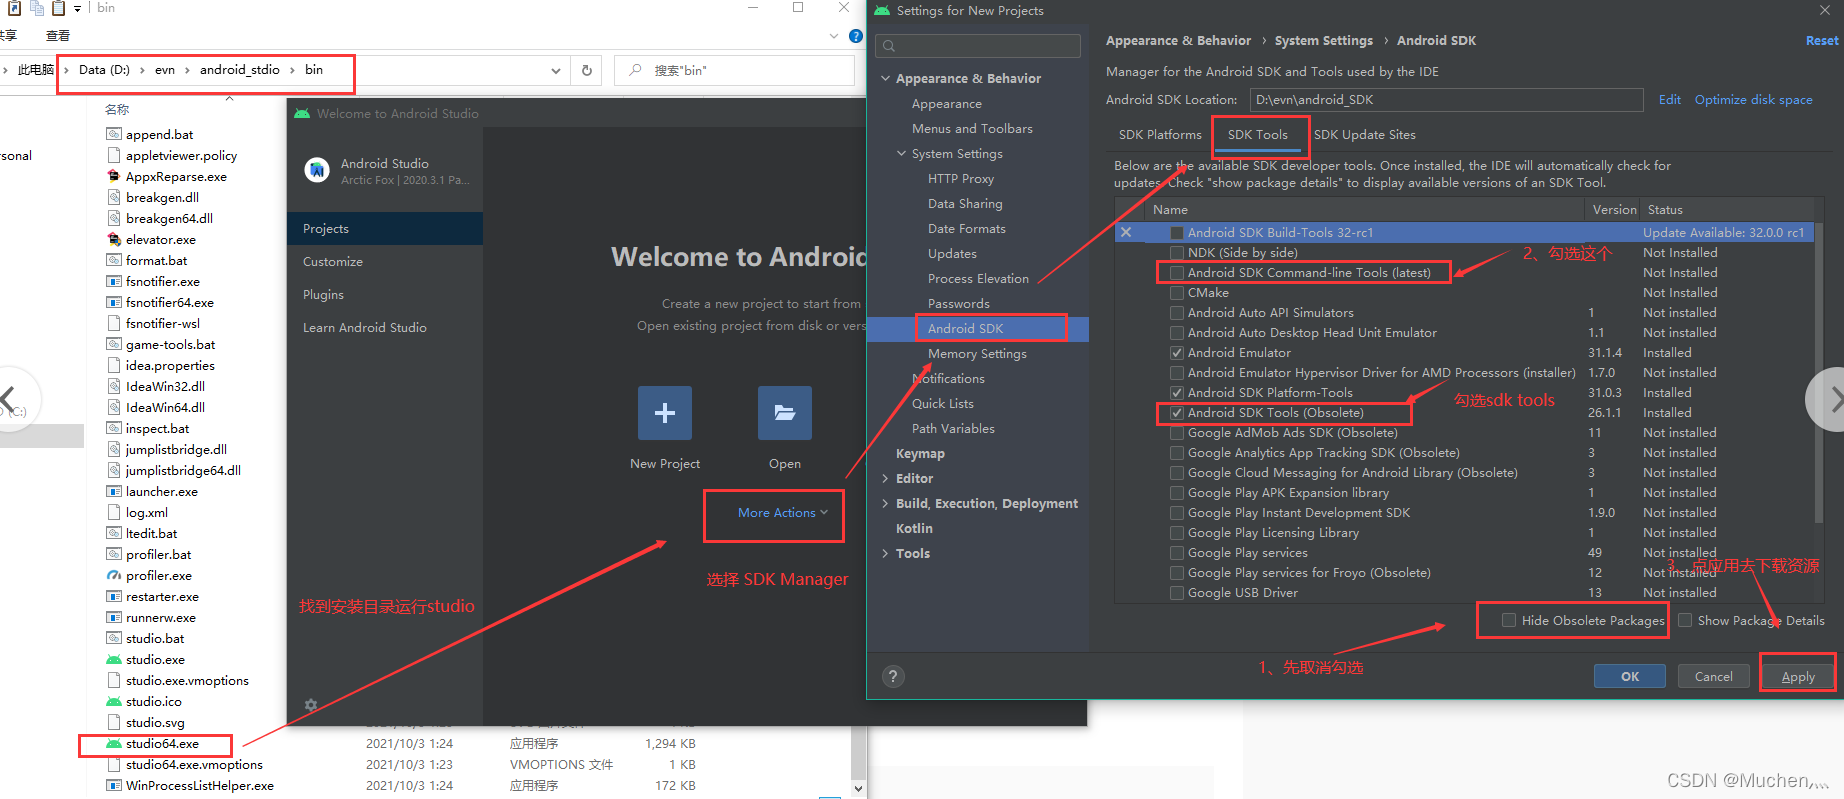The height and width of the screenshot is (799, 1844).
Task: Click the studio.exe file icon
Action: pos(114,659)
